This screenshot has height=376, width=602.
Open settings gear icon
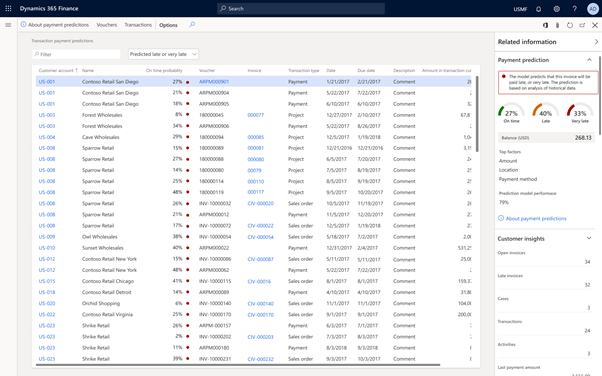556,9
